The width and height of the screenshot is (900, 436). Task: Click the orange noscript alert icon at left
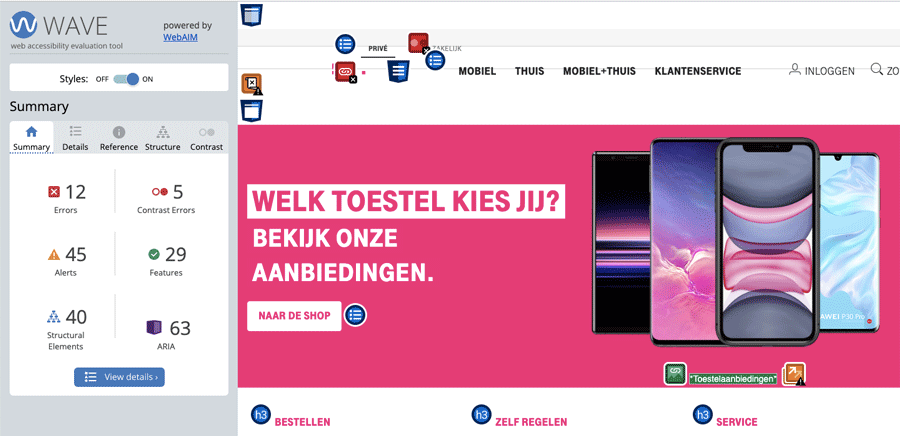(x=251, y=84)
